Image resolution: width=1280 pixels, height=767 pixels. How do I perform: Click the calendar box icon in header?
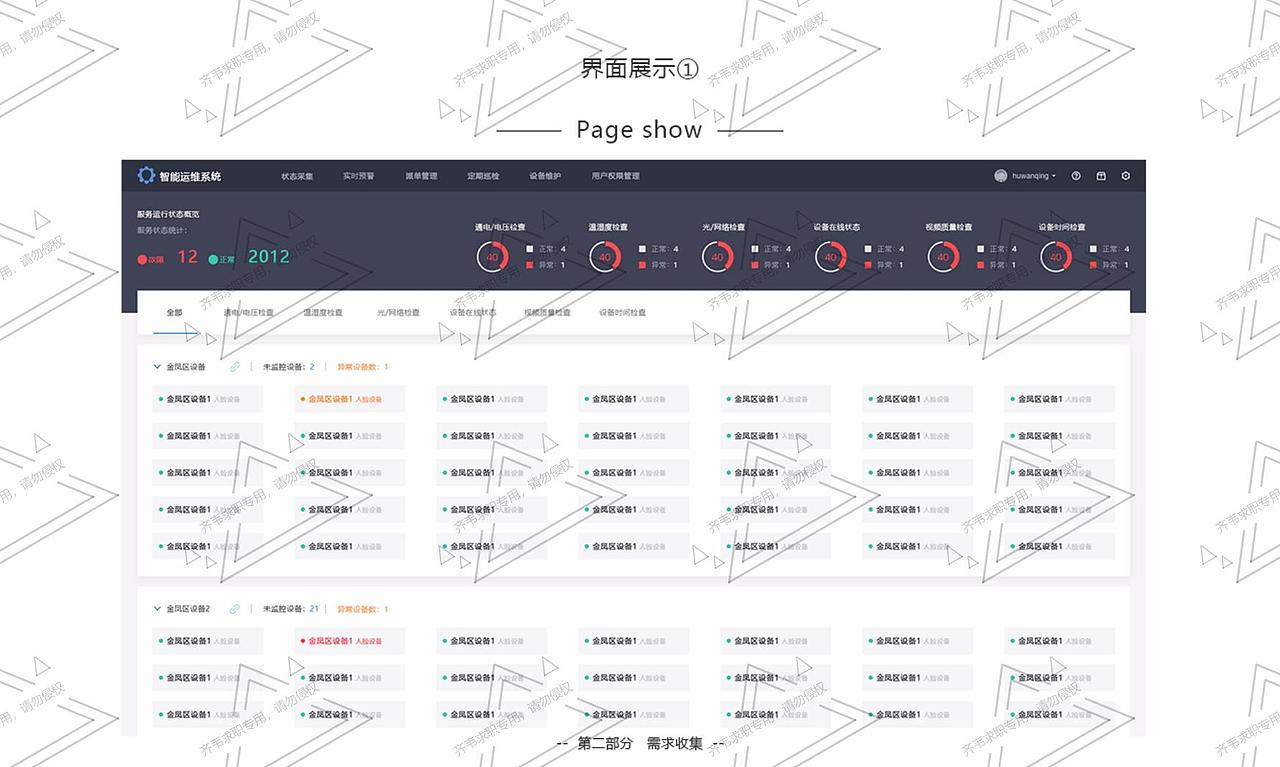(x=1101, y=176)
